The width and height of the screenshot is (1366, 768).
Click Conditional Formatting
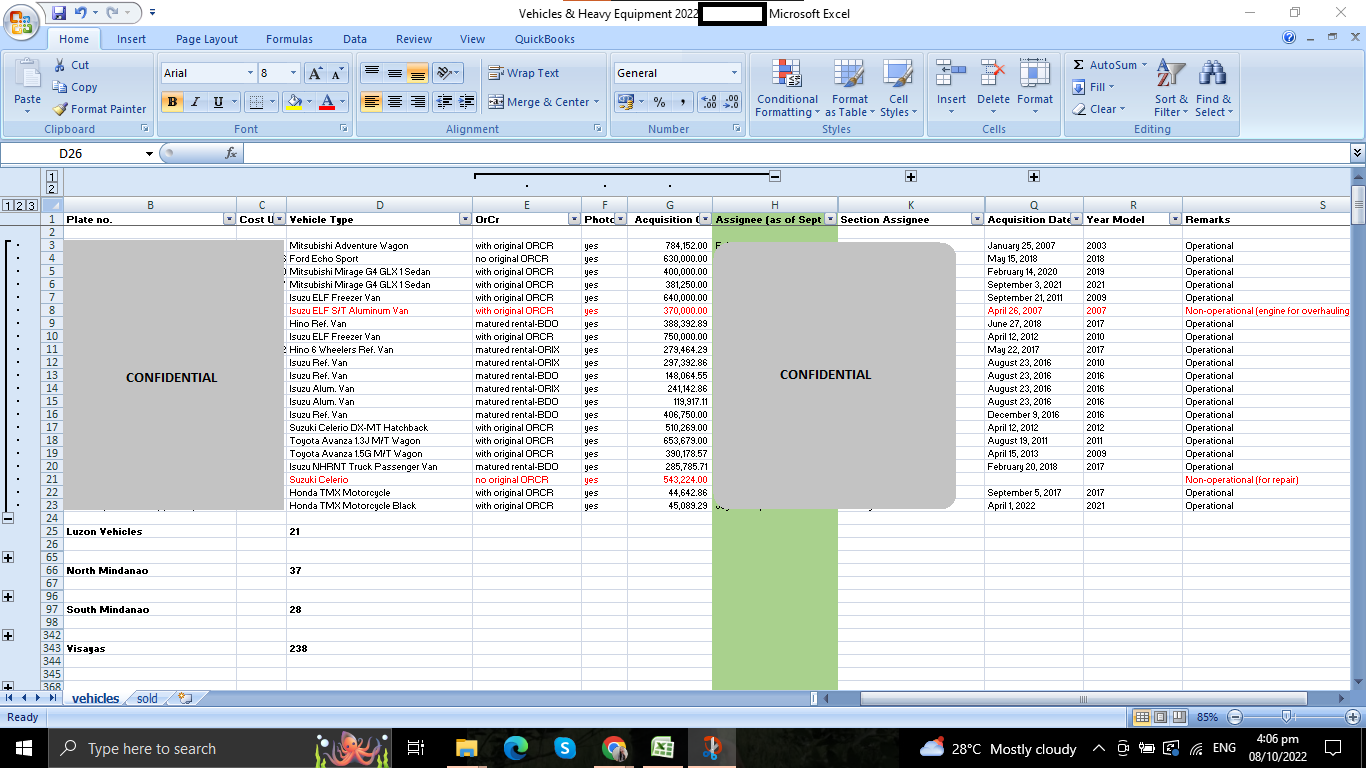click(x=787, y=88)
